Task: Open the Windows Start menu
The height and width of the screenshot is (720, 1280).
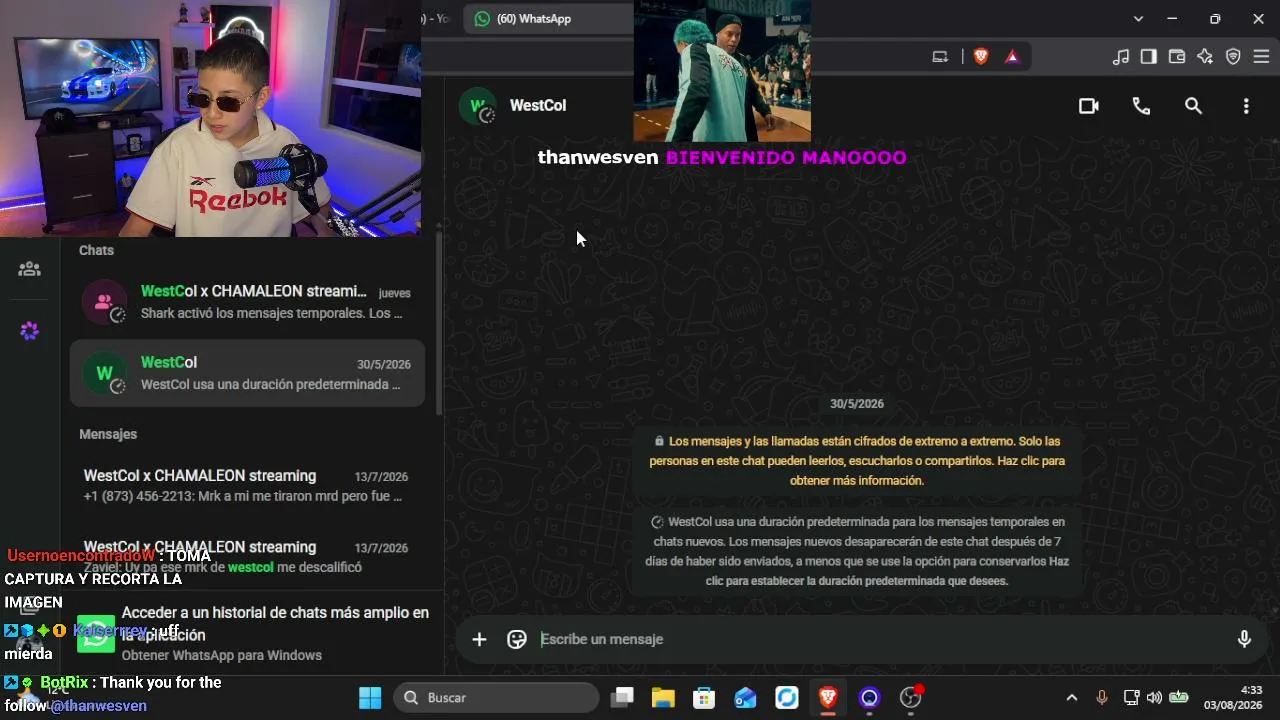Action: [x=370, y=698]
